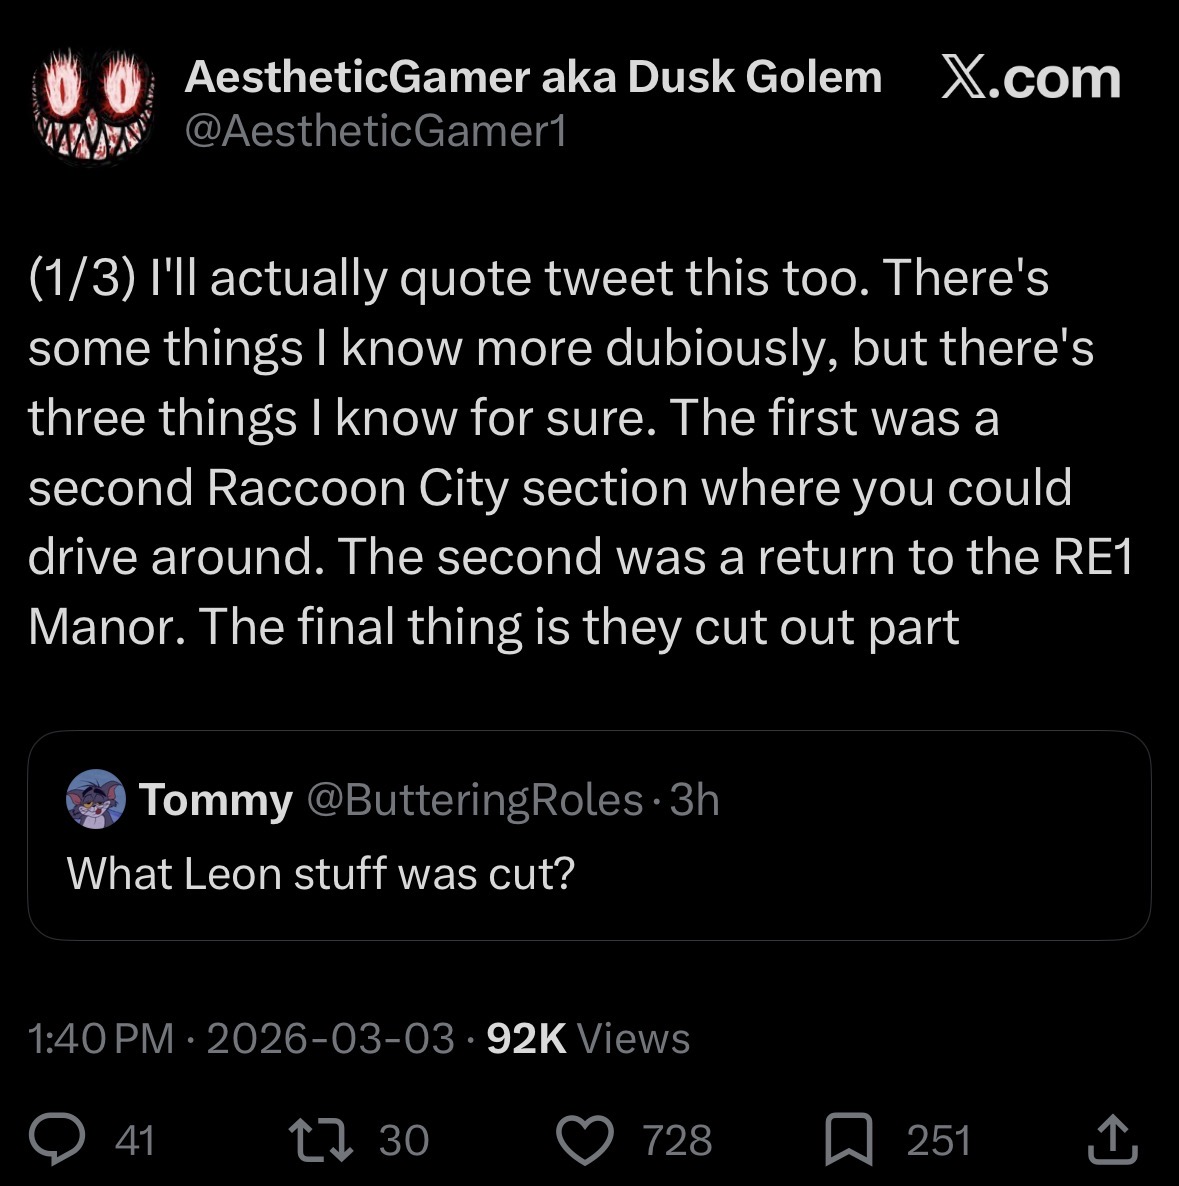Click the X.com logo
This screenshot has height=1186, width=1179.
pos(1030,77)
